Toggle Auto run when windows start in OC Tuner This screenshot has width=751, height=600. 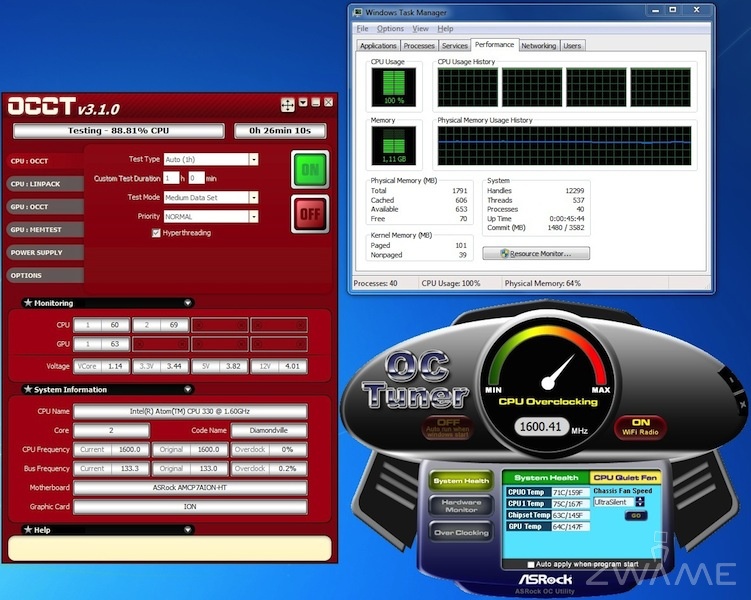pos(447,428)
